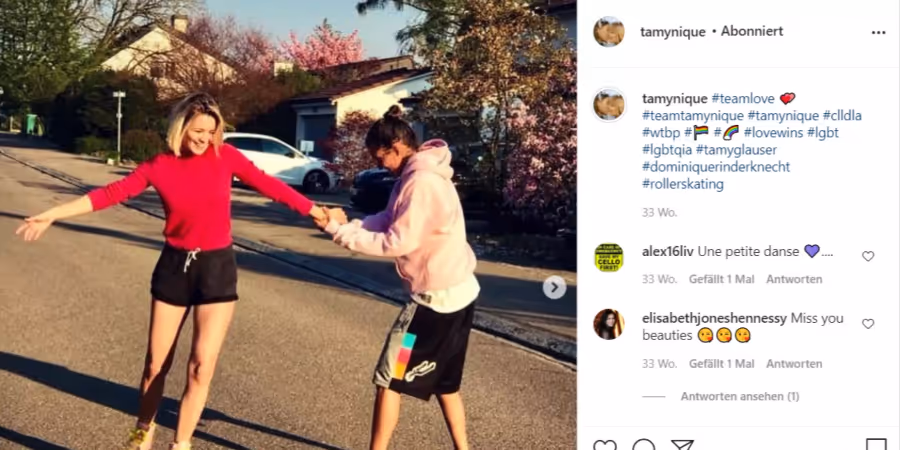Screen dimensions: 900x450
Task: Reply to elisabethjoneshennessy via Antworten
Action: (x=794, y=364)
